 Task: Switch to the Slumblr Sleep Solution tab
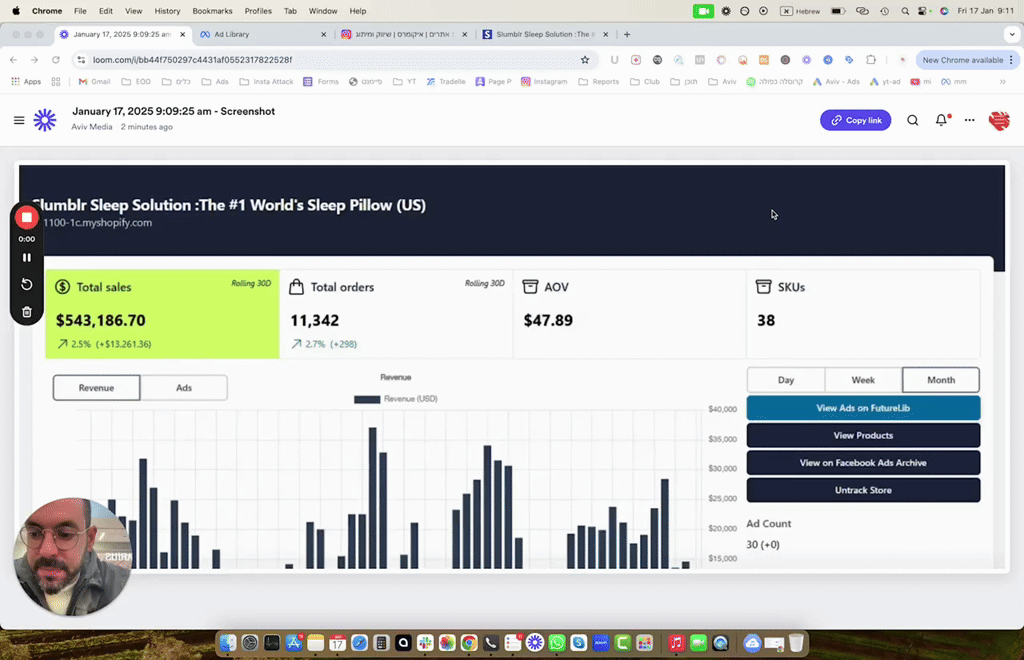coord(544,34)
